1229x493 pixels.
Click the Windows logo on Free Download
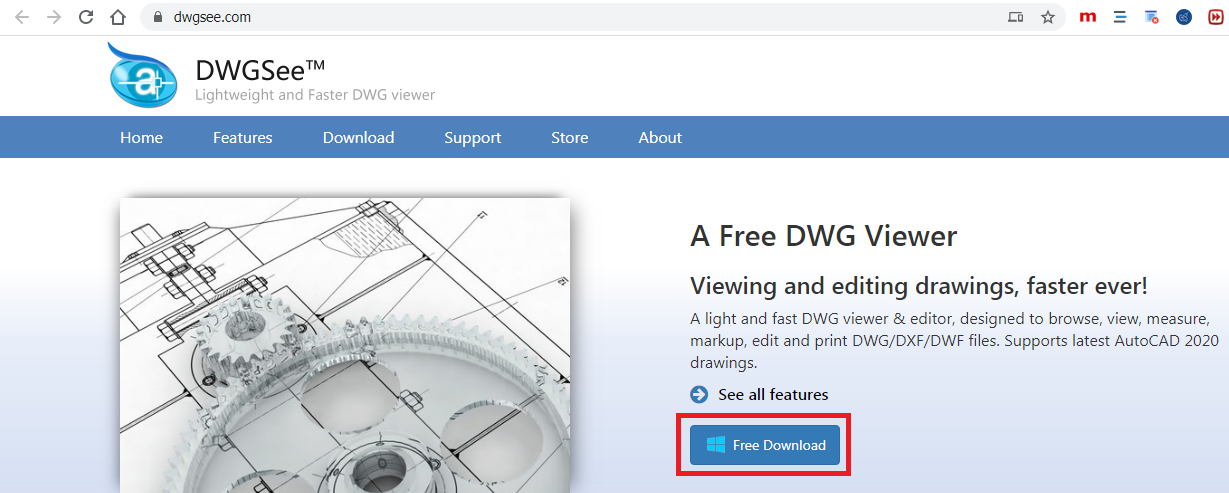(715, 445)
